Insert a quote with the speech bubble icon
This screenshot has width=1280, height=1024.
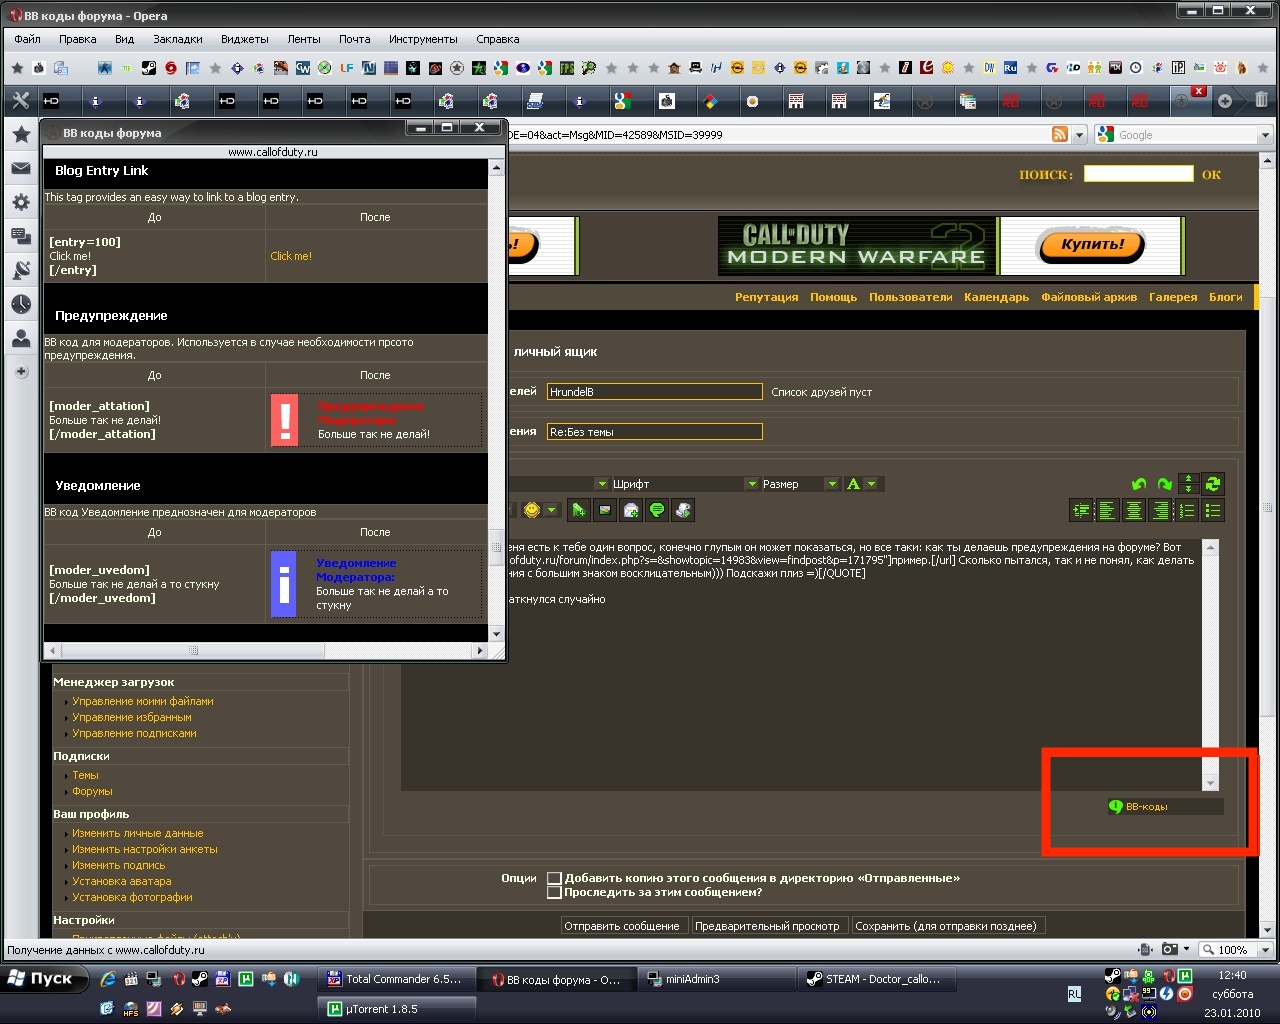pyautogui.click(x=657, y=510)
